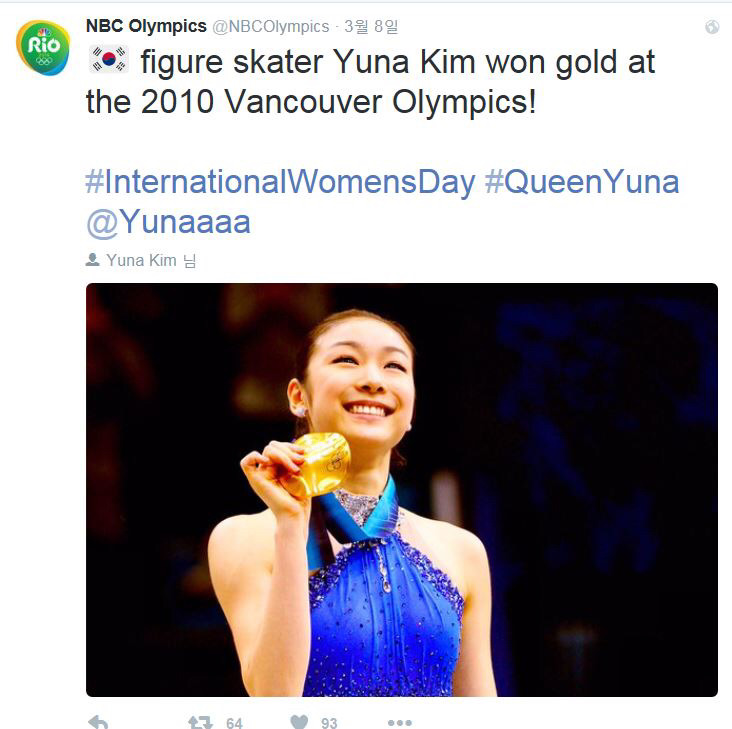Like the tweet with the heart icon
This screenshot has height=729, width=732.
point(299,721)
